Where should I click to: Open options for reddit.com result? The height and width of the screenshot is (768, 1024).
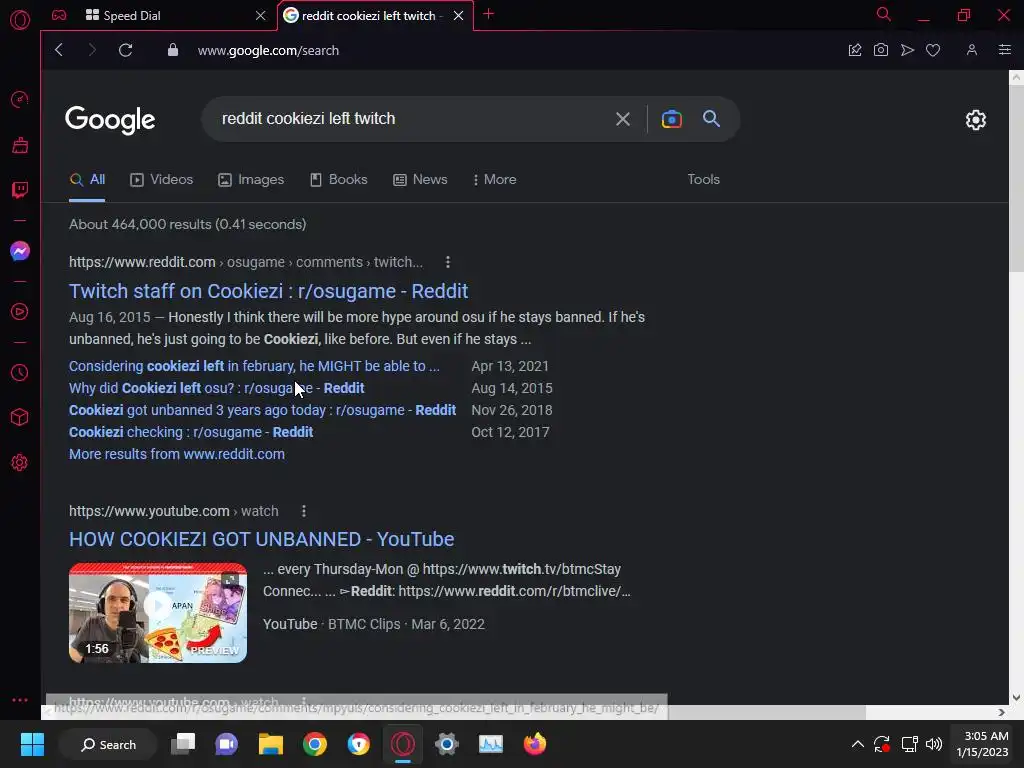pos(447,262)
